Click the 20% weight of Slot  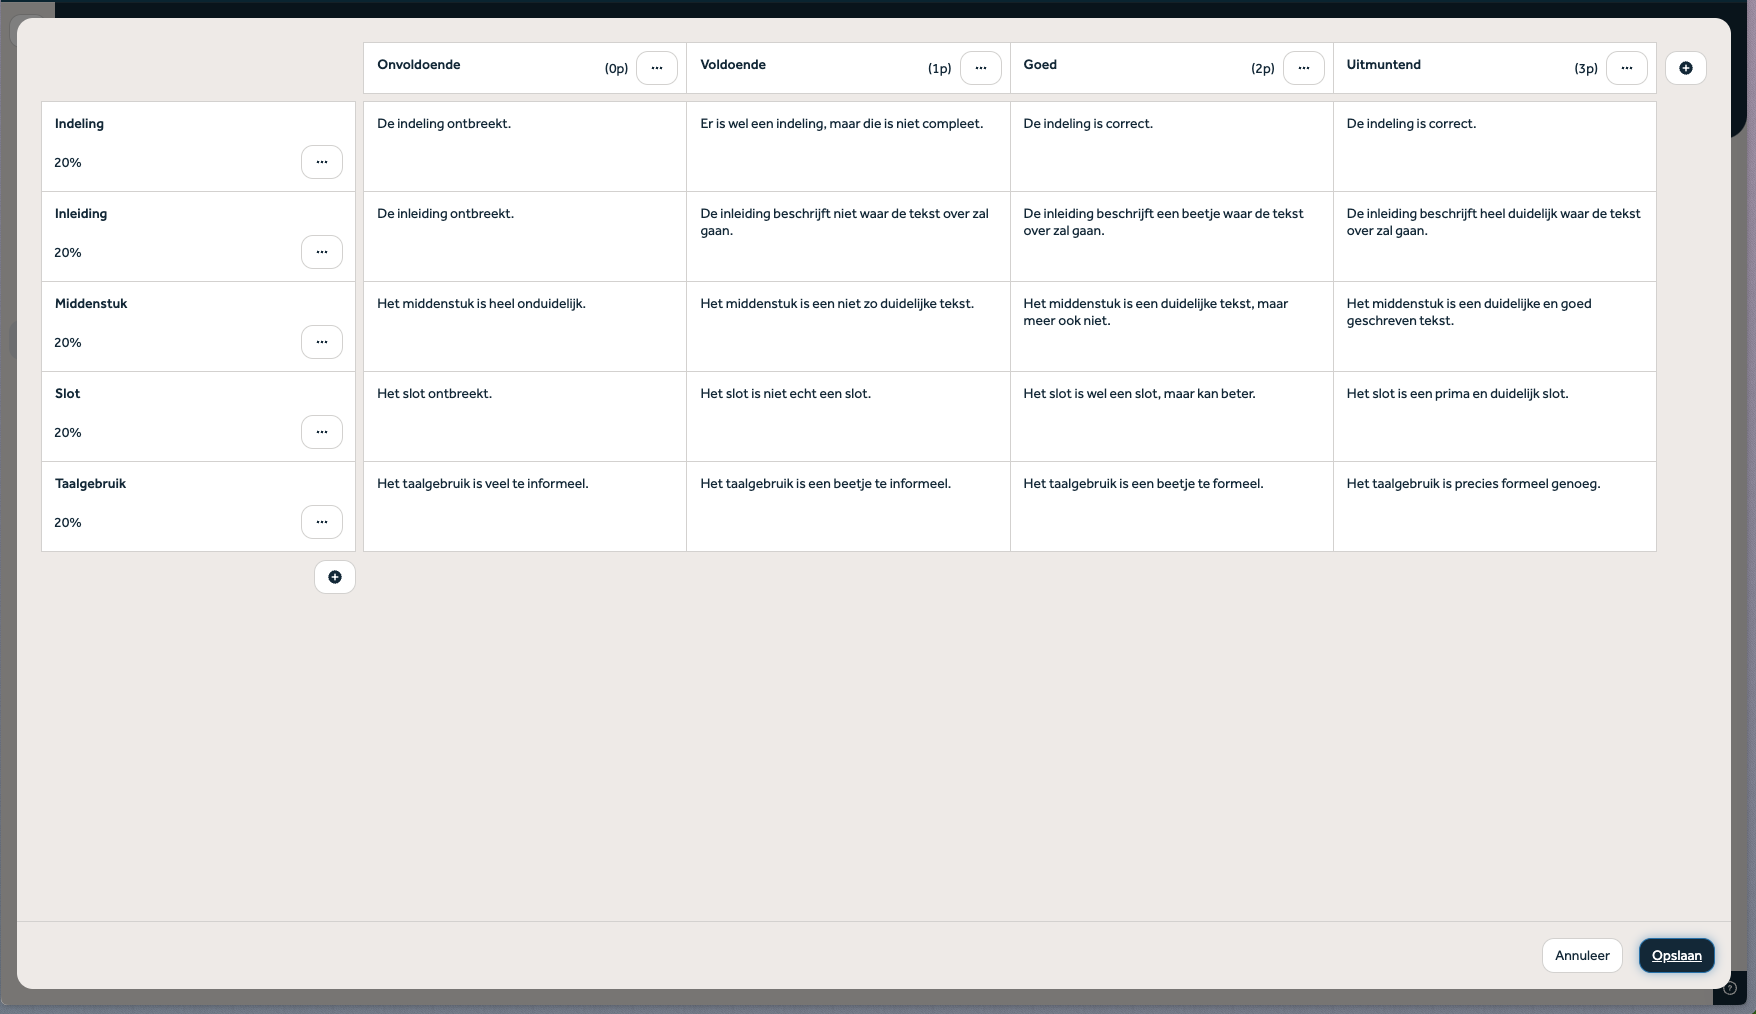[68, 433]
